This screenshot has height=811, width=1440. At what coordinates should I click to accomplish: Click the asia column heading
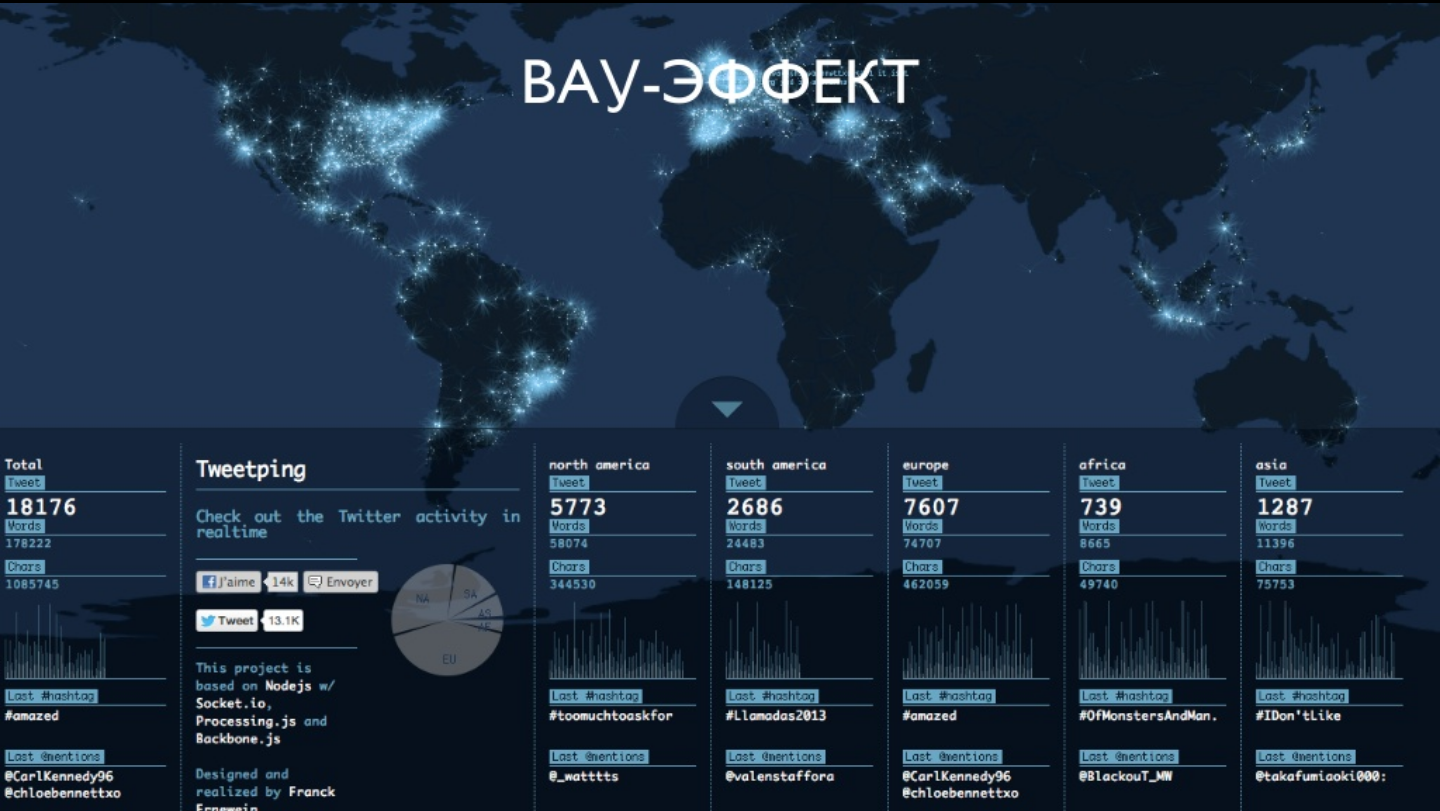tap(1272, 465)
